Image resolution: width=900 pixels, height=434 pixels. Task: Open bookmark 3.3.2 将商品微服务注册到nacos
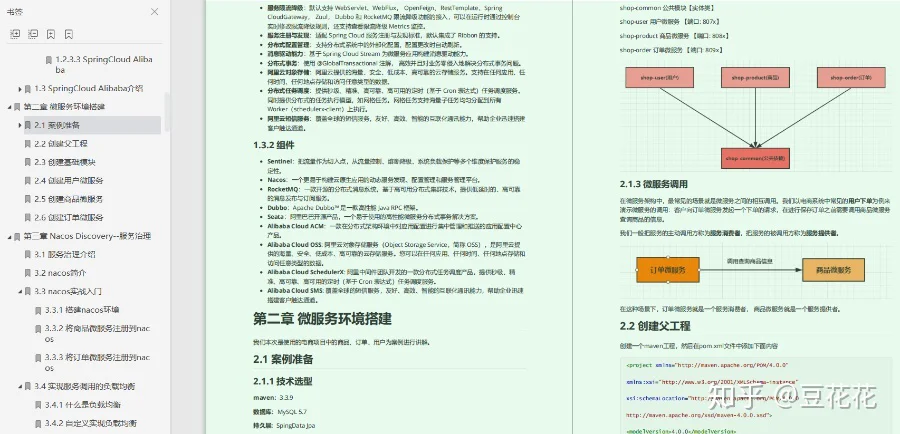(98, 334)
